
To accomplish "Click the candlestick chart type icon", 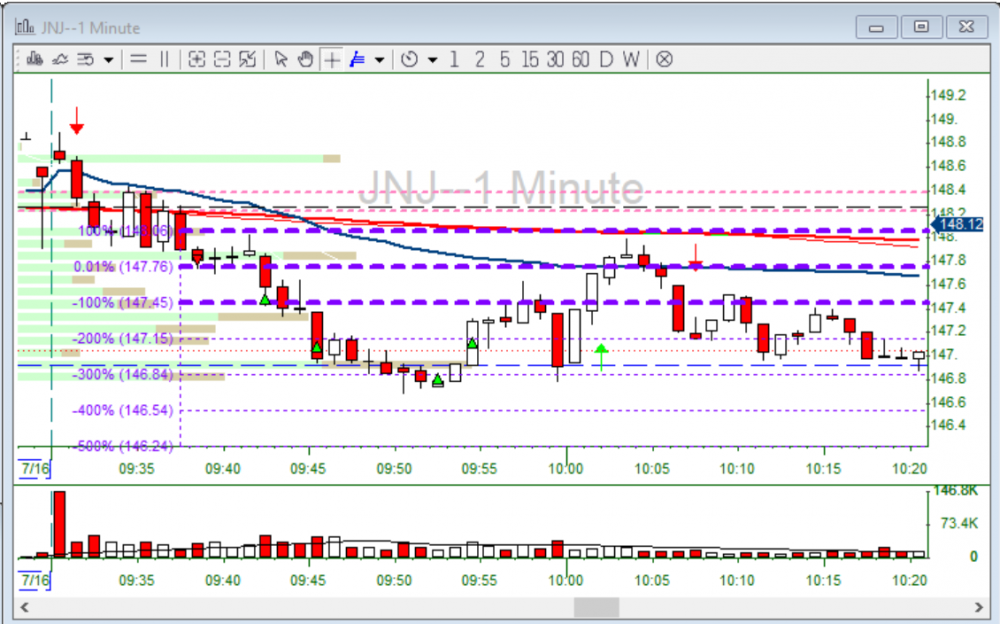I will (x=35, y=60).
